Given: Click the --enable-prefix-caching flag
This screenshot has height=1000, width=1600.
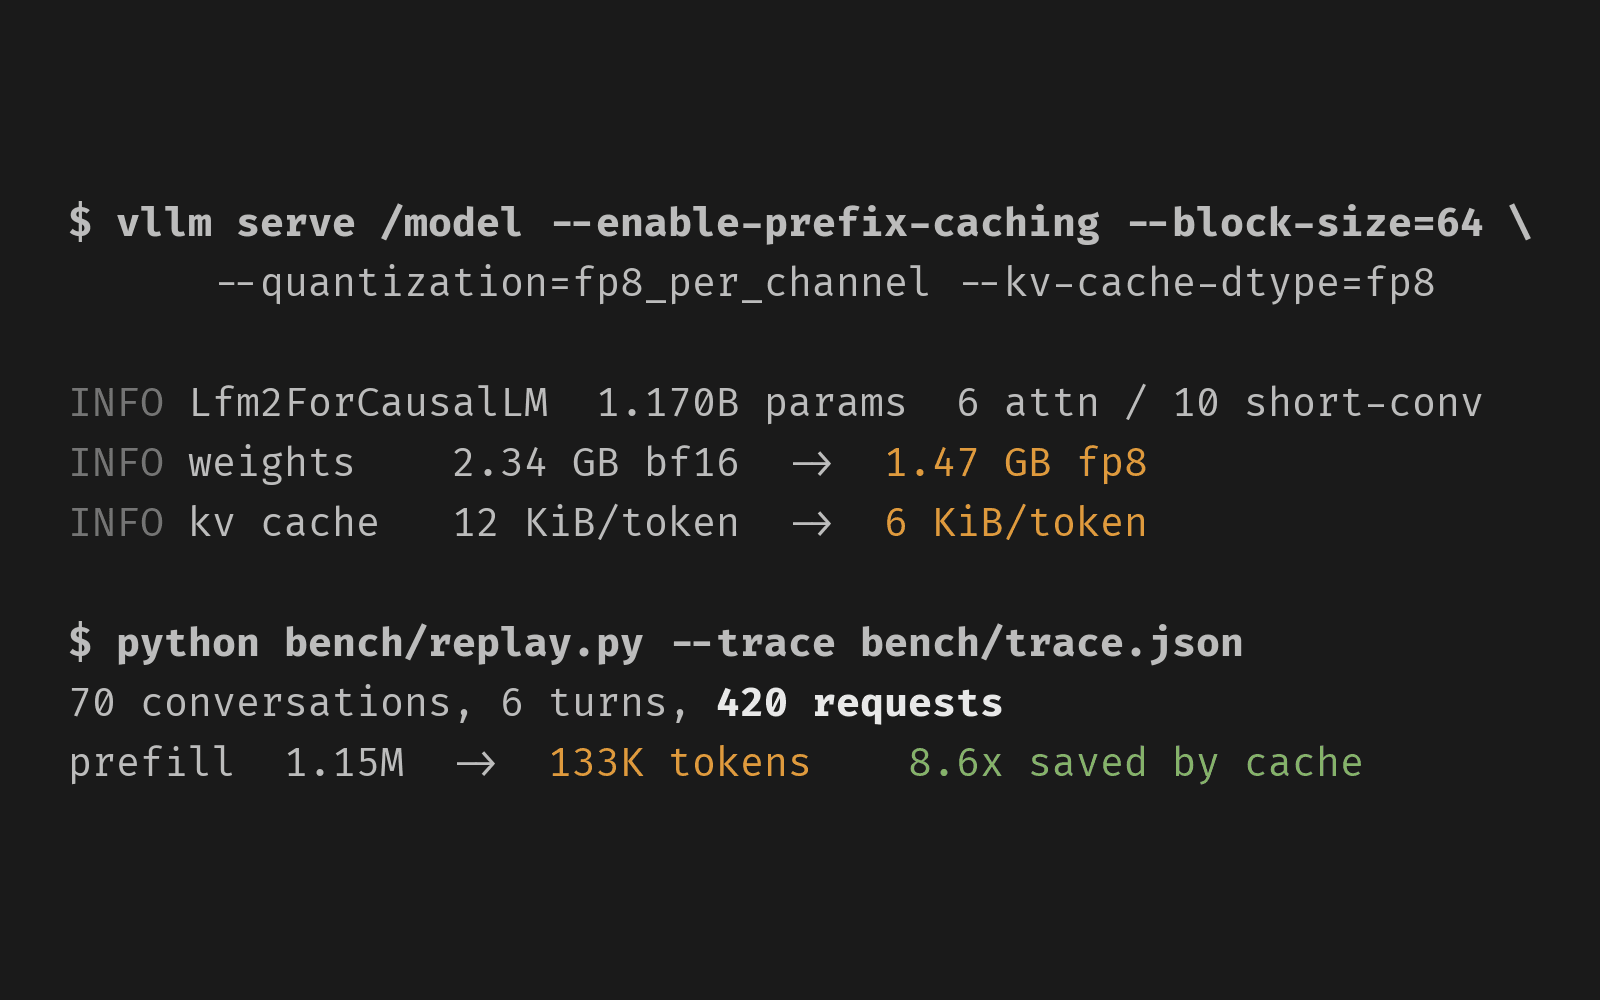Looking at the screenshot, I should pos(826,224).
